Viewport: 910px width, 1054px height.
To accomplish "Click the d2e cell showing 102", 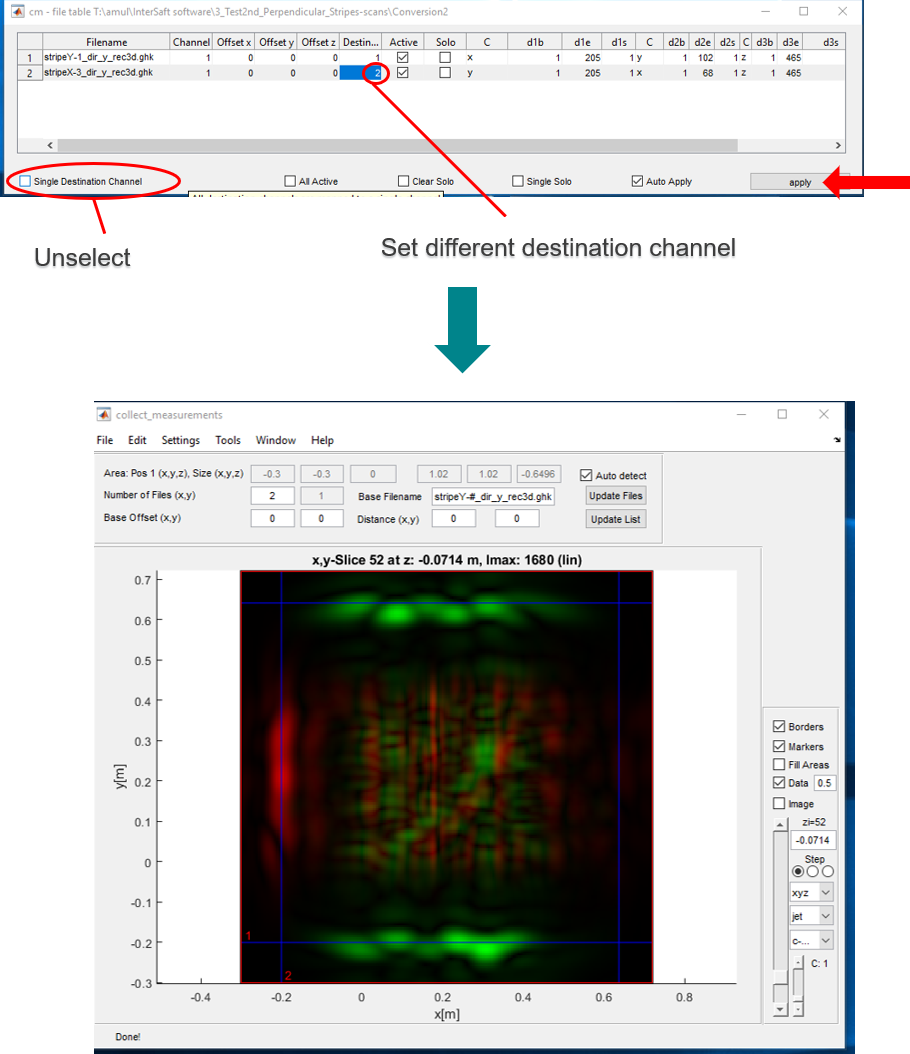I will click(x=703, y=58).
